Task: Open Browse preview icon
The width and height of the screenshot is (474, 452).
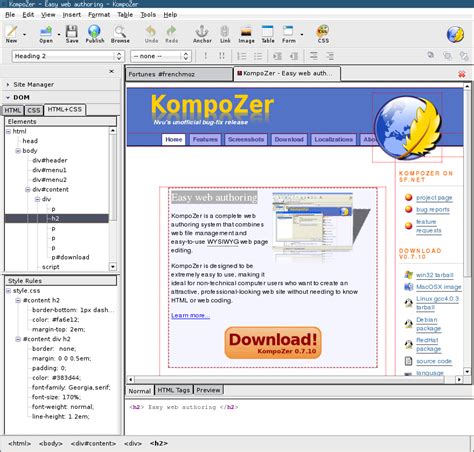Action: point(120,34)
